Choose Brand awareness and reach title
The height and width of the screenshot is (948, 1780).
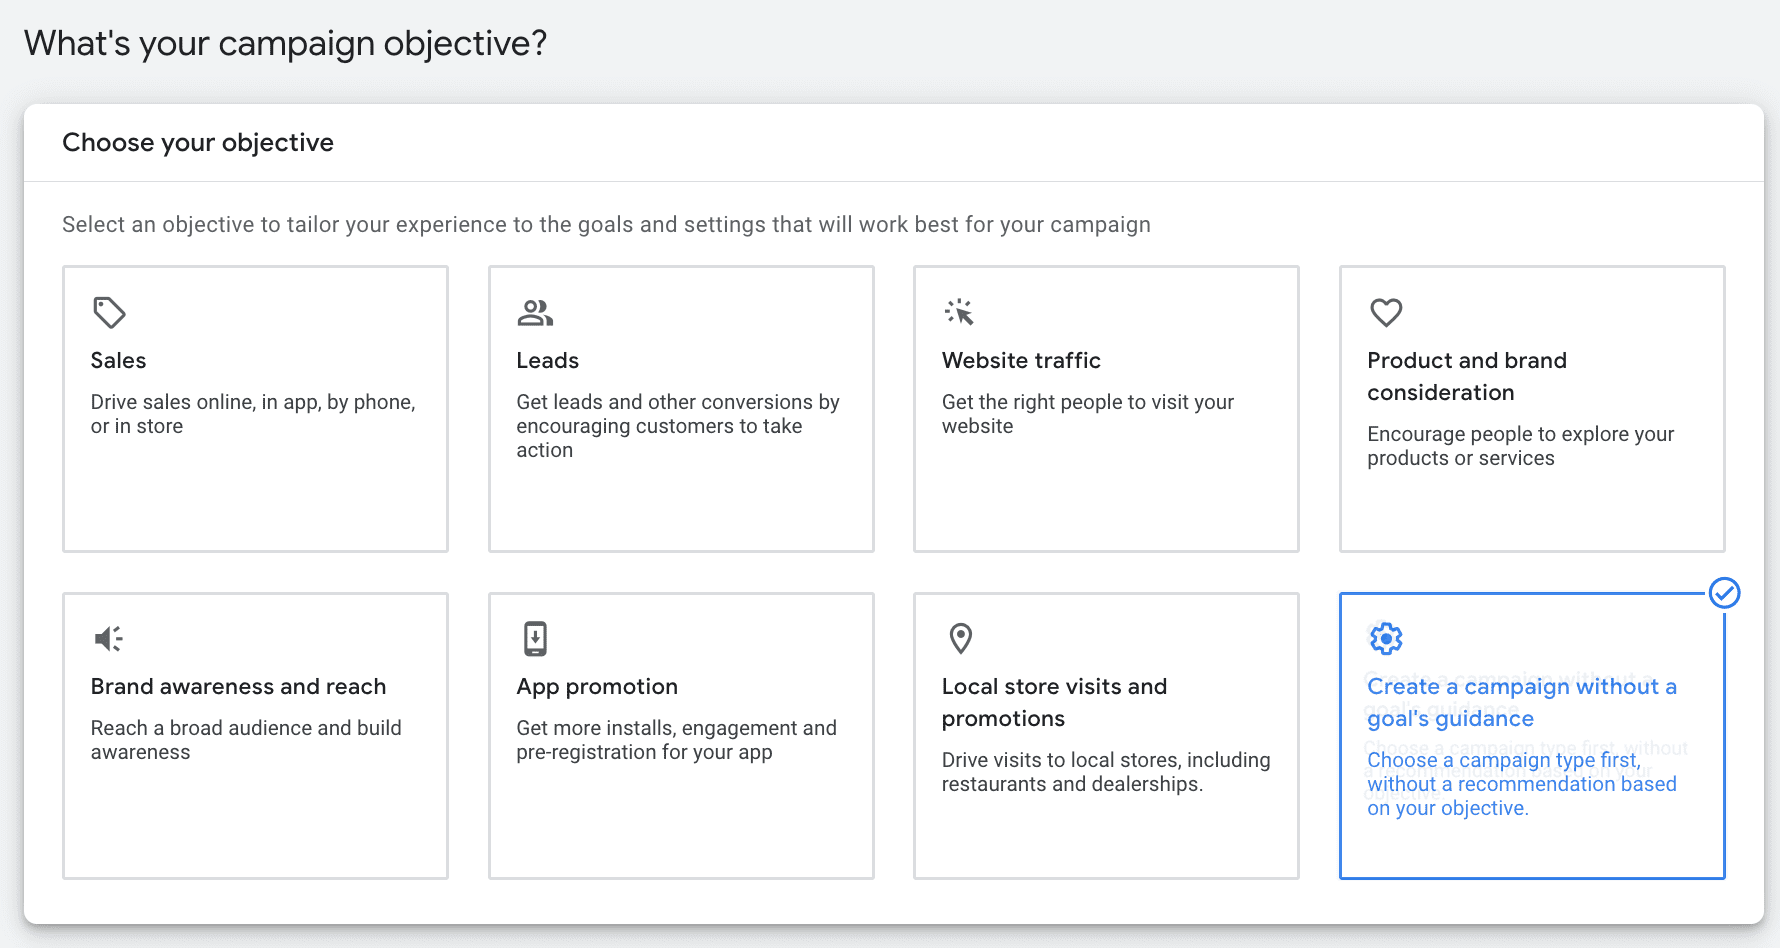pyautogui.click(x=238, y=687)
